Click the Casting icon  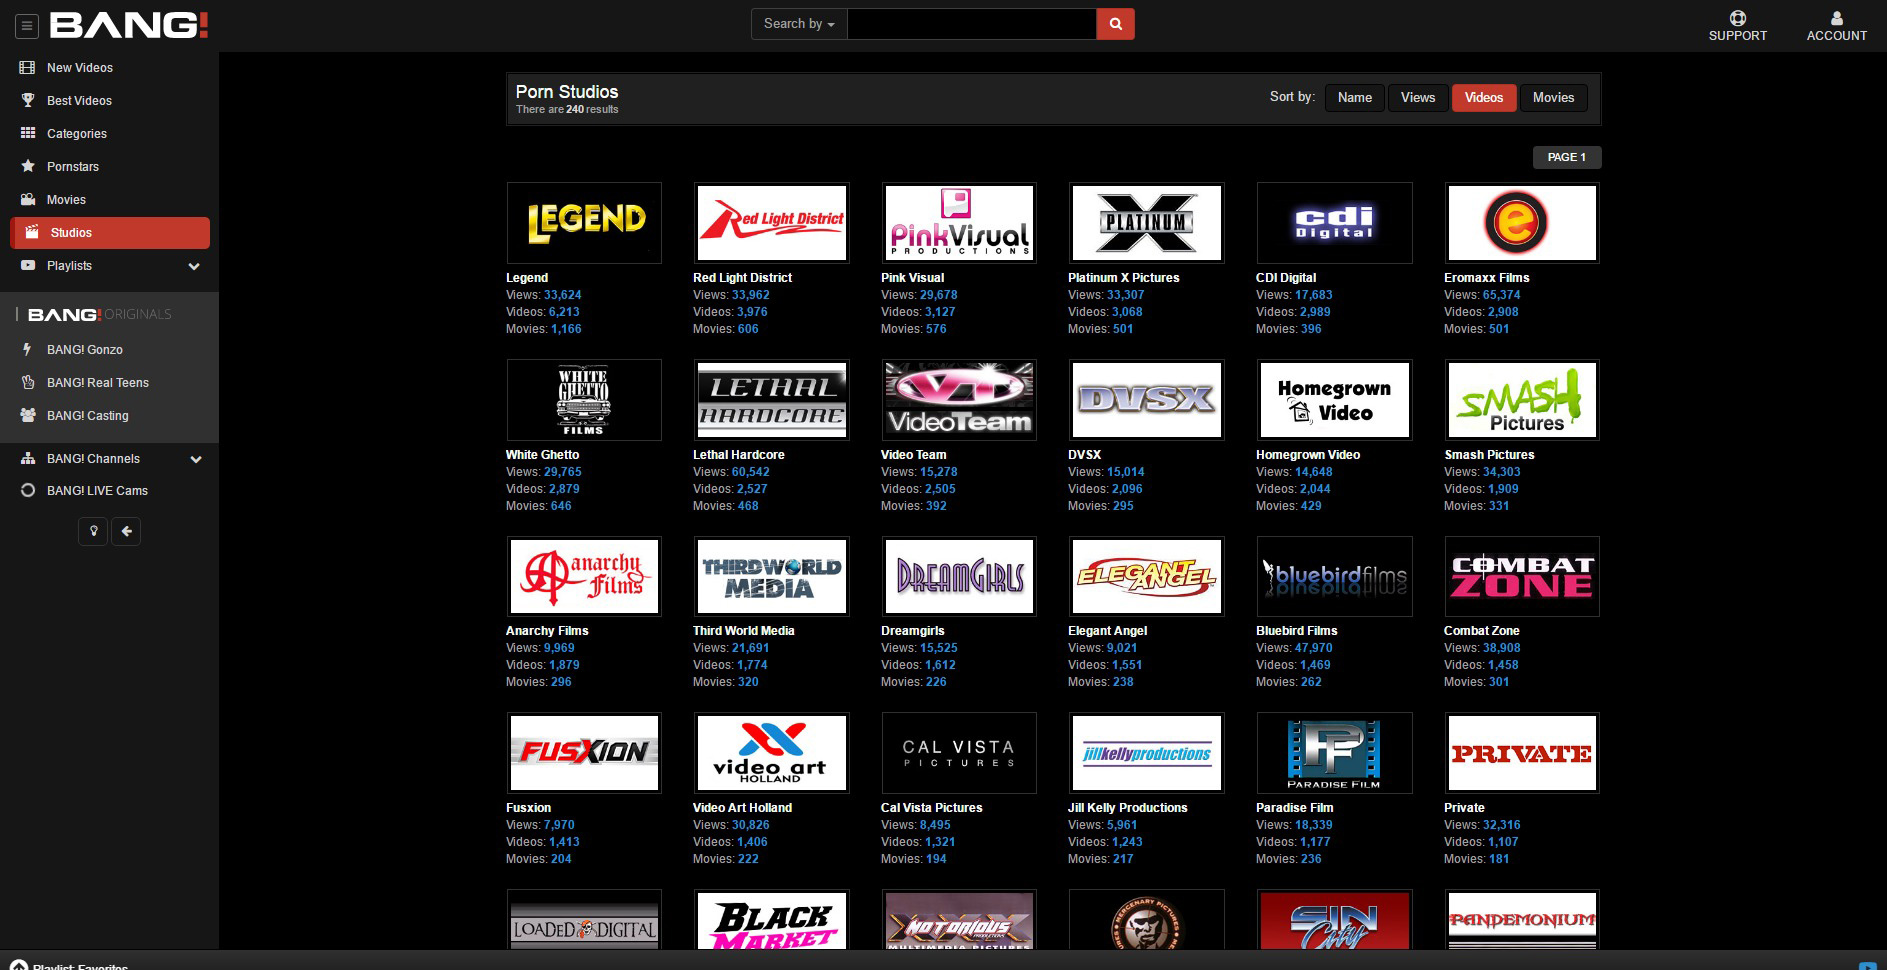[x=28, y=415]
